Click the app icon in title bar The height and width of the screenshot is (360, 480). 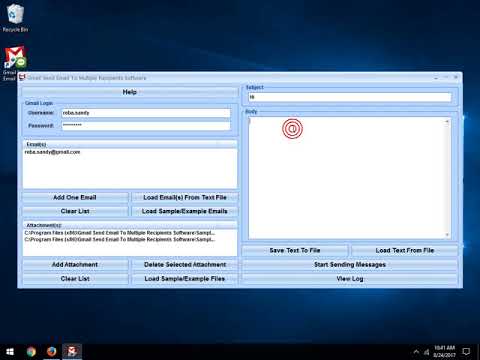(x=22, y=77)
